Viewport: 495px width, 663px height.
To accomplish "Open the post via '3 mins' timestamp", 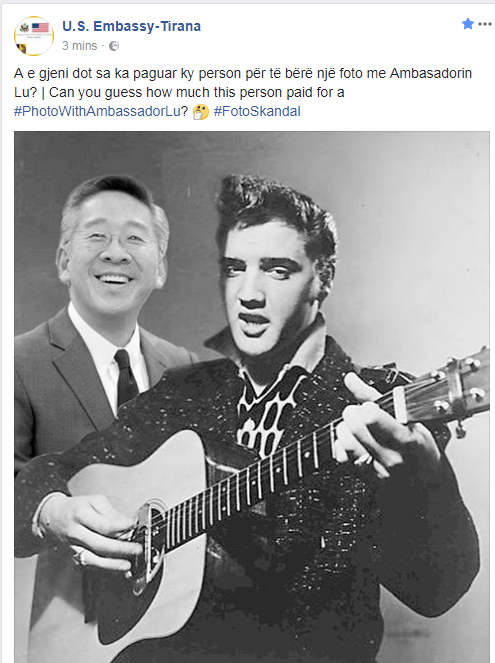I will (79, 46).
